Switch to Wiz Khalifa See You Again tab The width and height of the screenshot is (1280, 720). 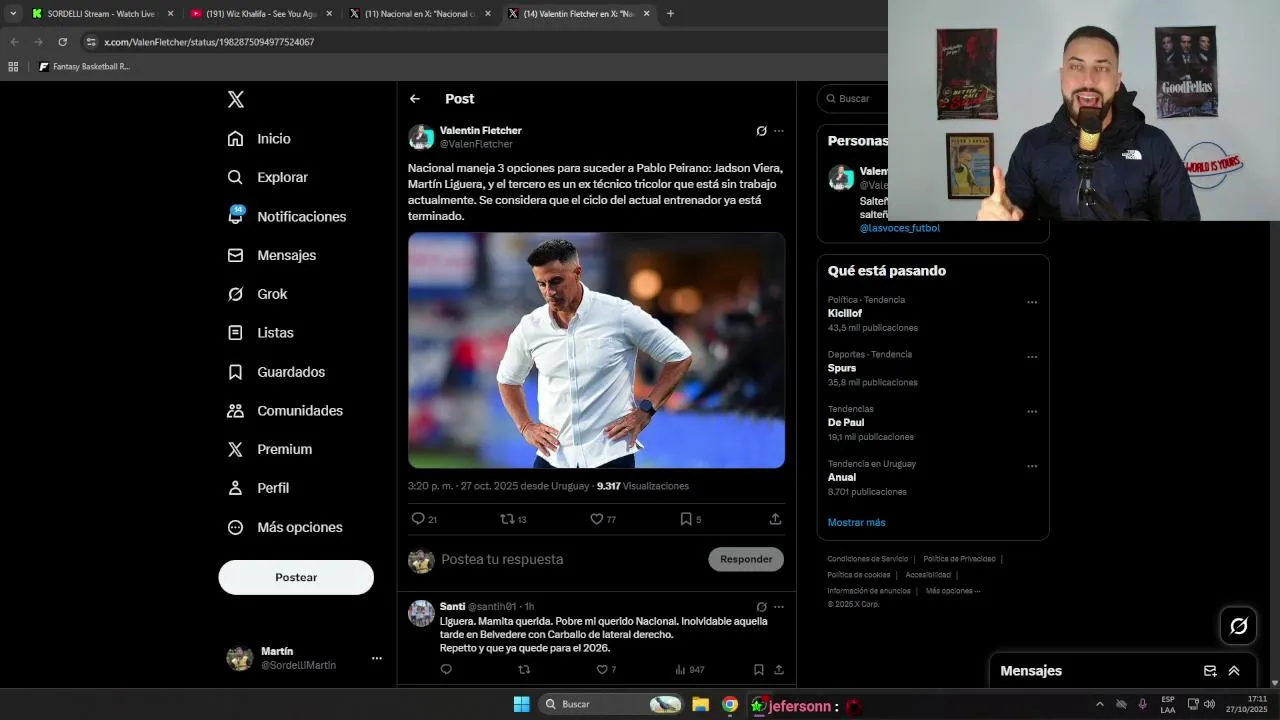tap(261, 14)
